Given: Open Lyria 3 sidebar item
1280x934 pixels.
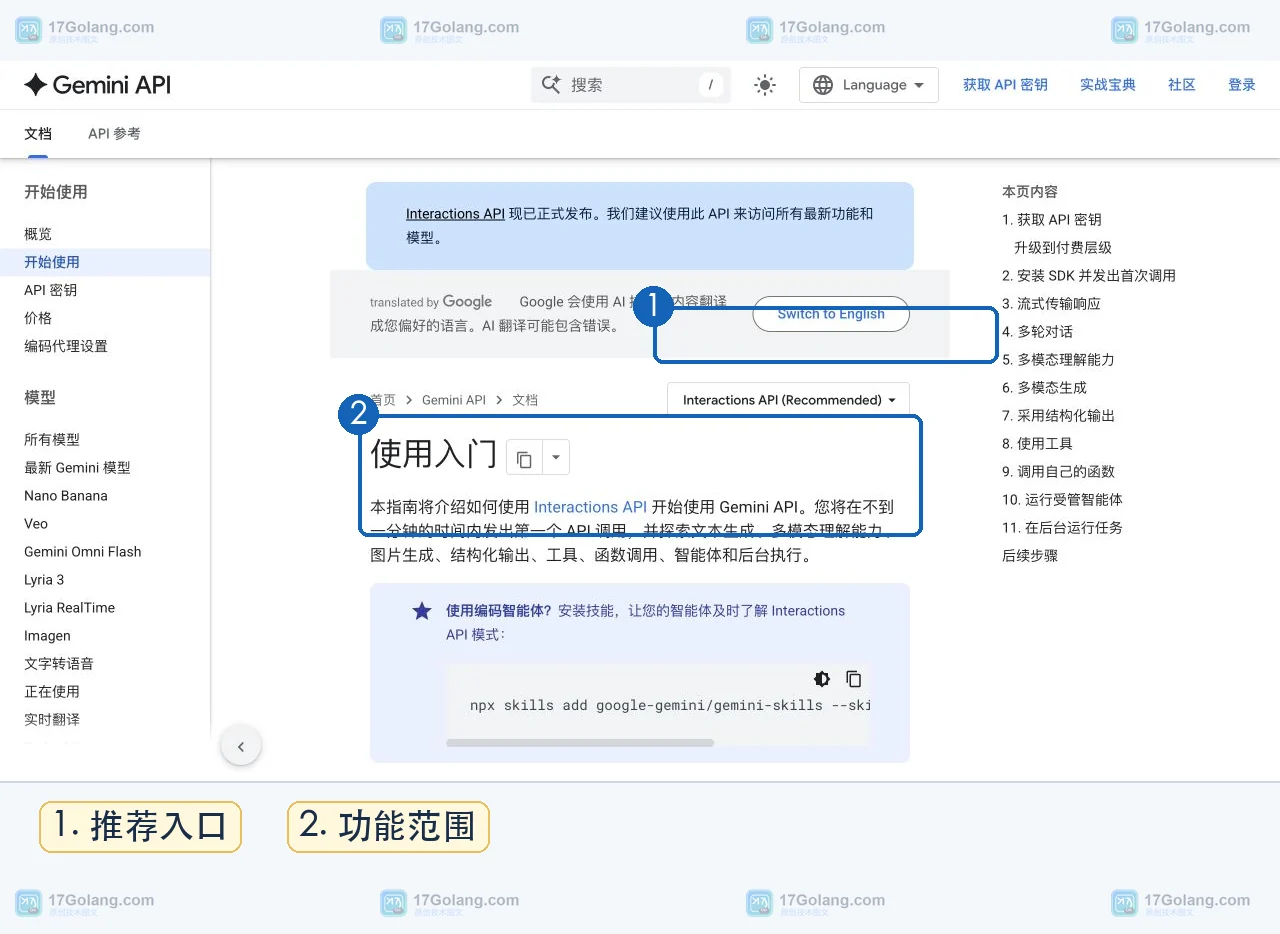Looking at the screenshot, I should [44, 580].
